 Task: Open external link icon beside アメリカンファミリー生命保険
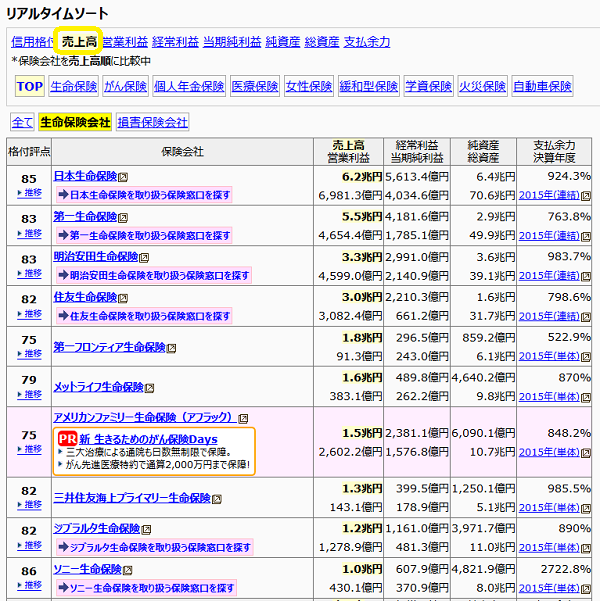click(x=243, y=419)
